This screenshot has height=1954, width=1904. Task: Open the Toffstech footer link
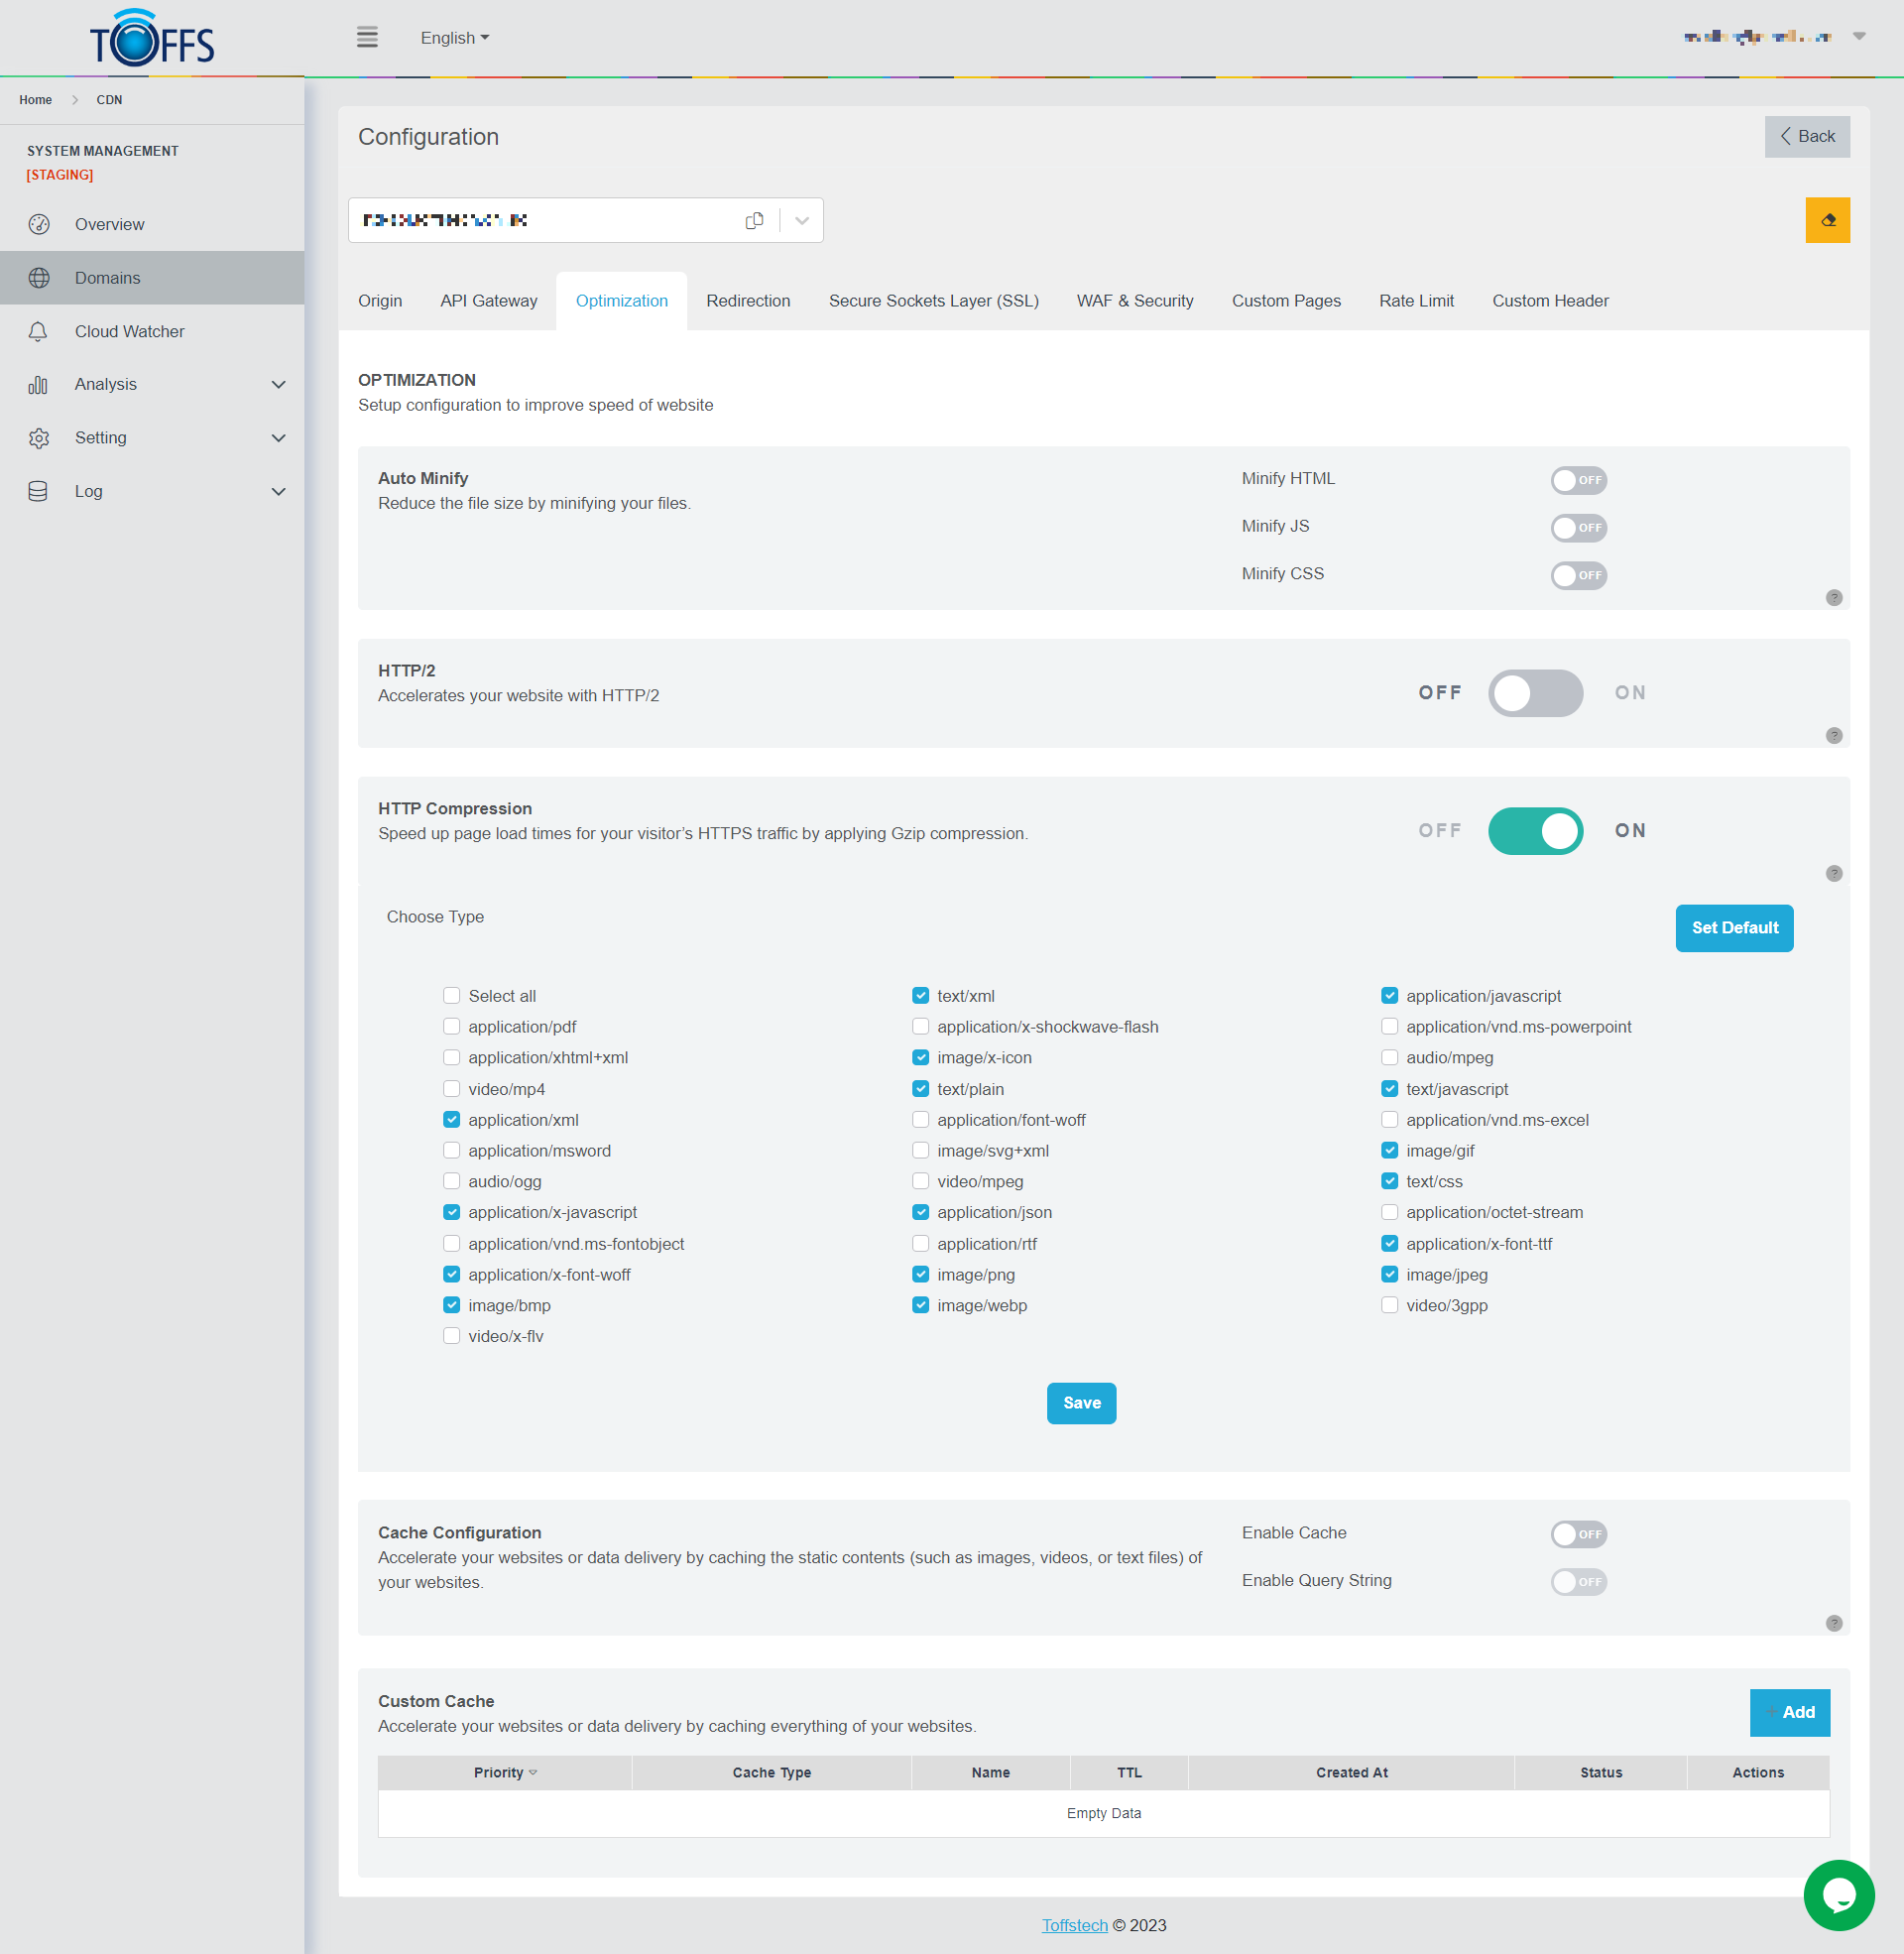click(x=1074, y=1925)
